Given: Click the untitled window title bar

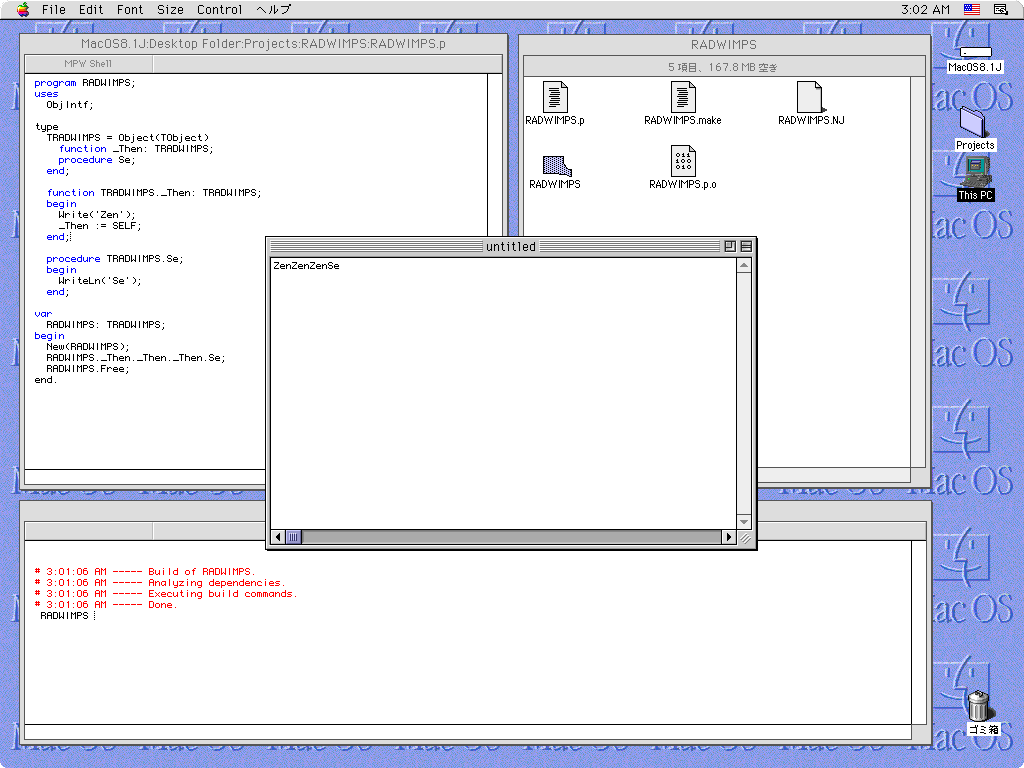Looking at the screenshot, I should tap(511, 246).
